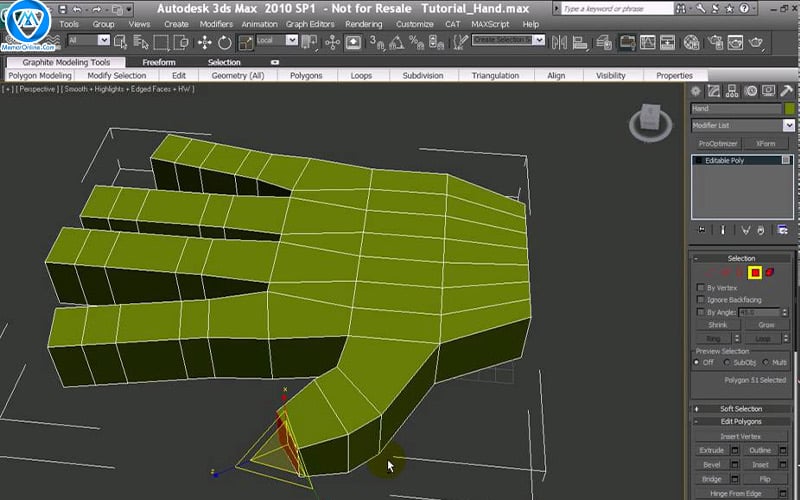Open the Motion command panel tab

pyautogui.click(x=749, y=91)
